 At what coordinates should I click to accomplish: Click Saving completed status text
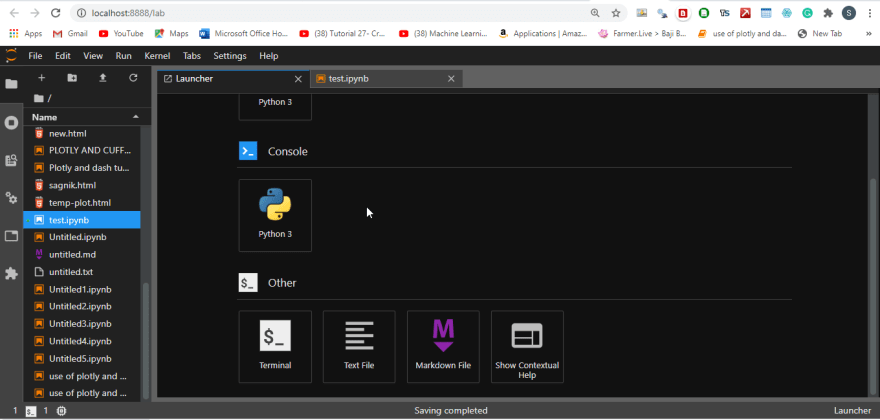tap(451, 411)
